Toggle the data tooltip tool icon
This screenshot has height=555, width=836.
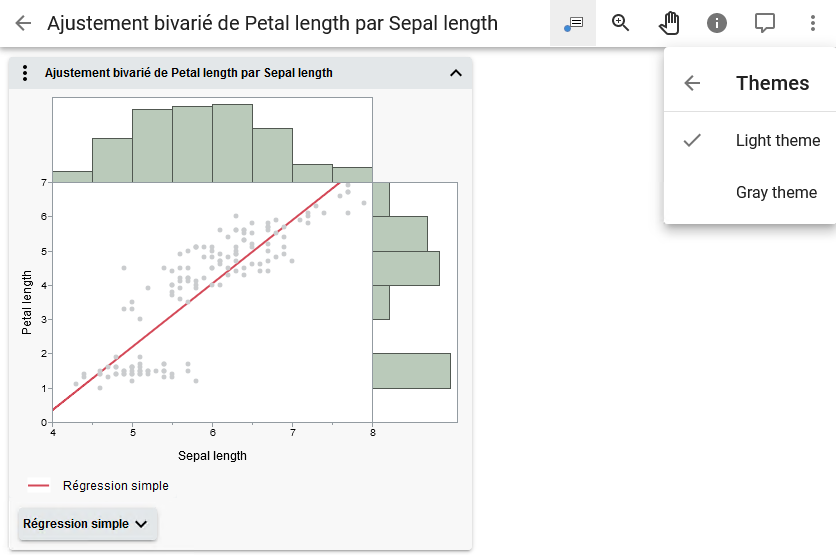tap(573, 23)
